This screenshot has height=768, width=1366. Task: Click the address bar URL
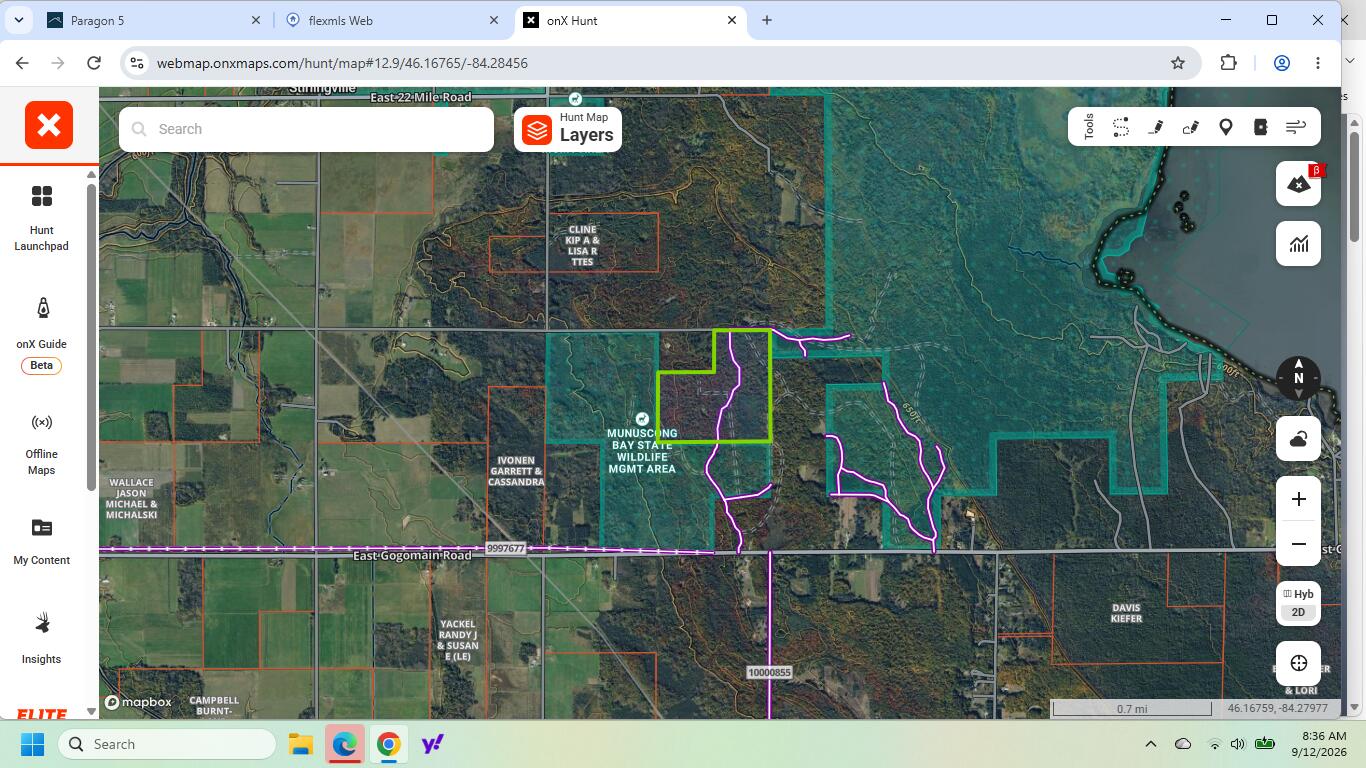coord(342,63)
